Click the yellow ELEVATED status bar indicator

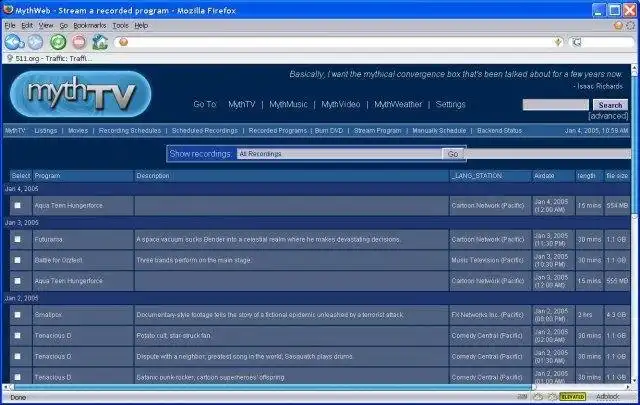[573, 396]
